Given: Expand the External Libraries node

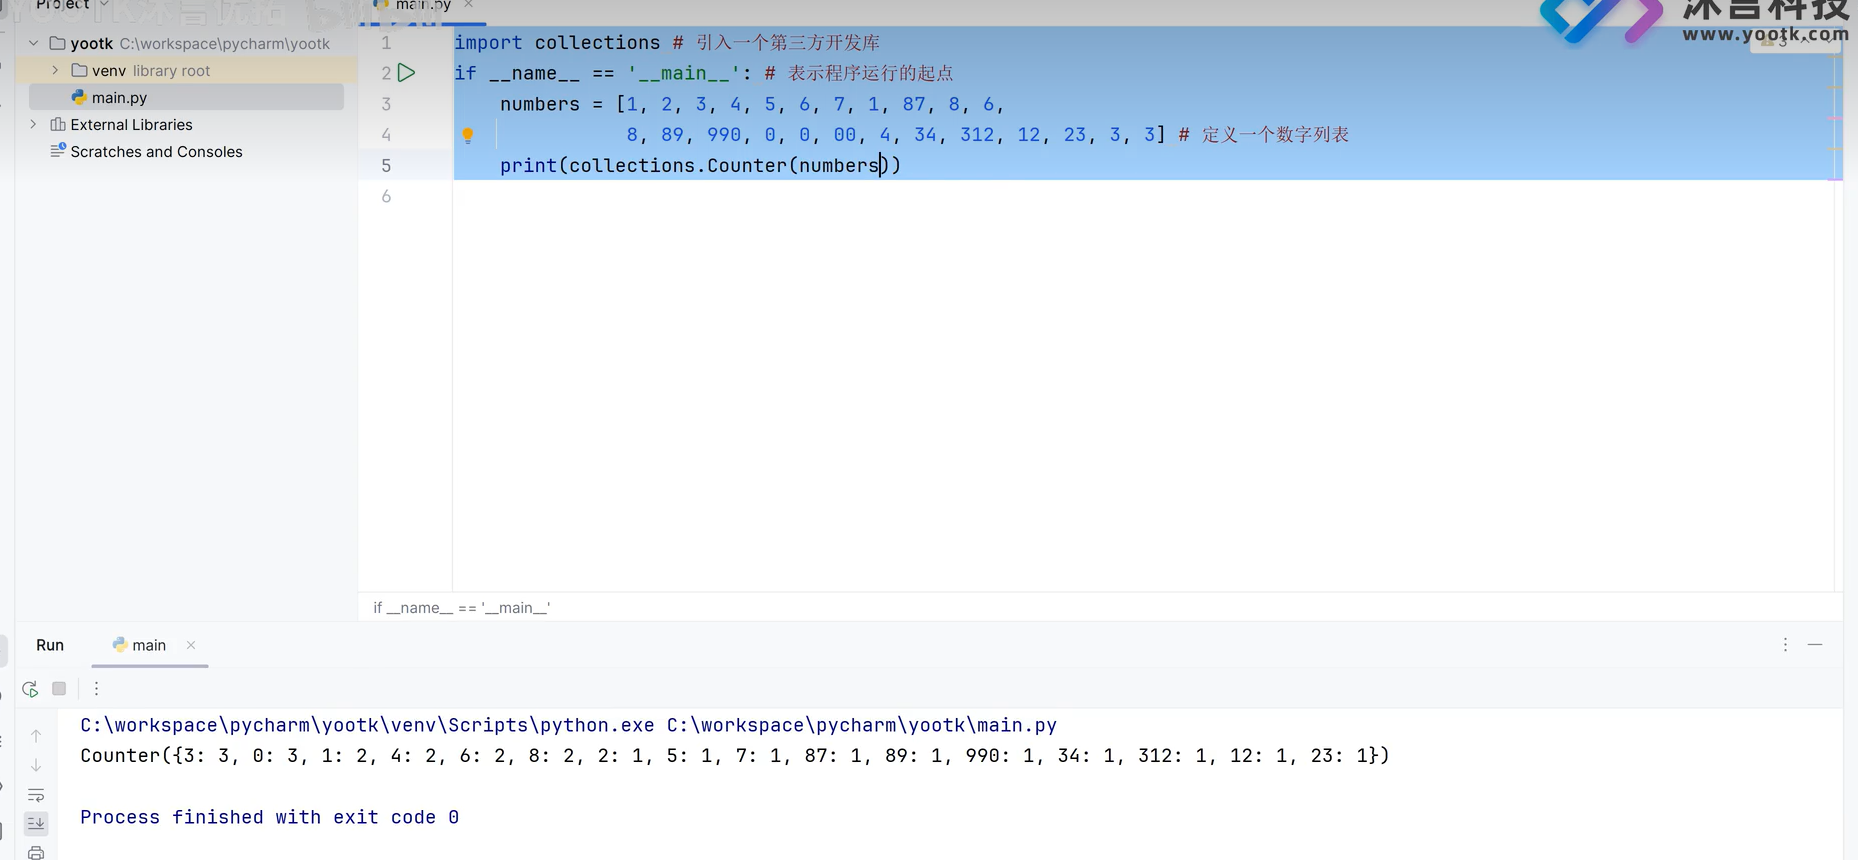Looking at the screenshot, I should click(x=34, y=124).
